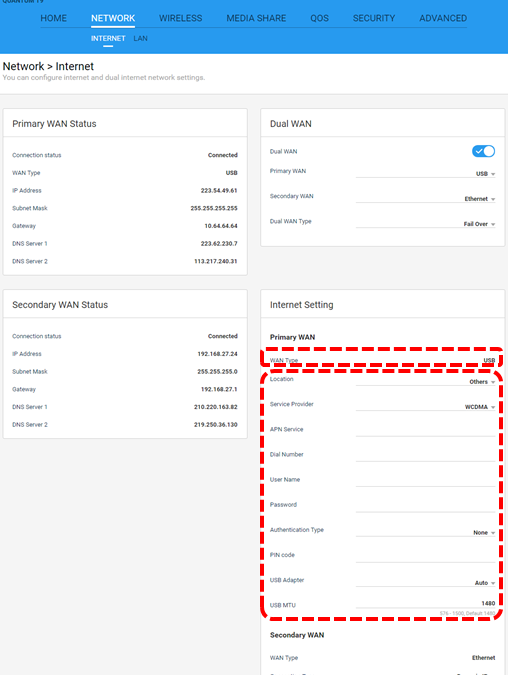
Task: Click the User Name input field
Action: 425,481
